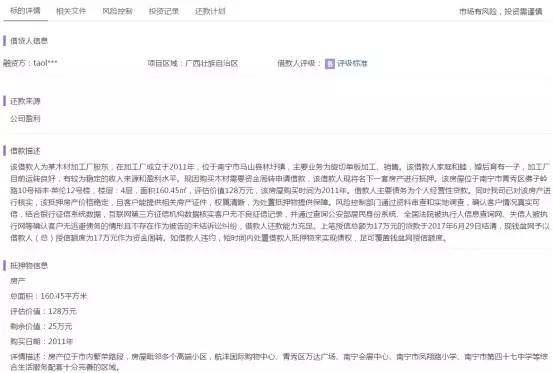Image resolution: width=553 pixels, height=373 pixels.
Task: Switch to the 相关文件 tab
Action: pyautogui.click(x=71, y=11)
